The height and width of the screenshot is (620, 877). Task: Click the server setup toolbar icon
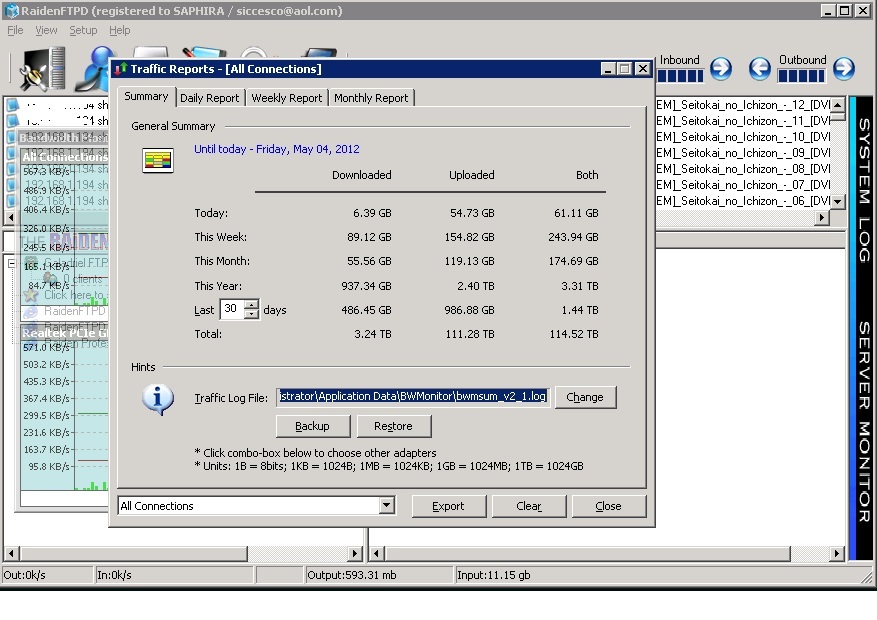coord(40,68)
